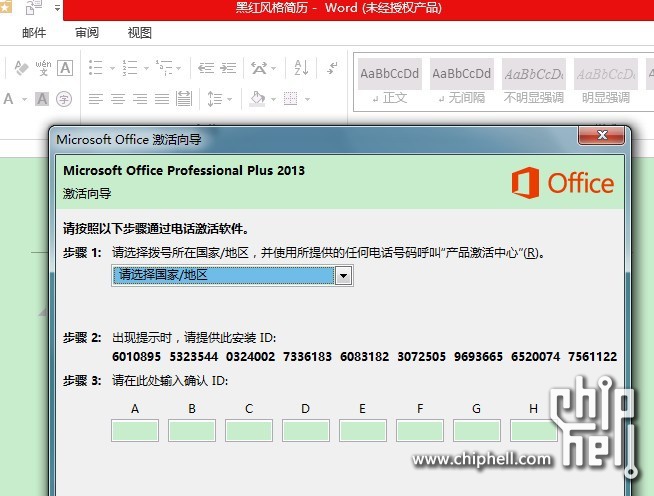This screenshot has height=496, width=654.
Task: Click the Borders icon
Action: (x=291, y=99)
